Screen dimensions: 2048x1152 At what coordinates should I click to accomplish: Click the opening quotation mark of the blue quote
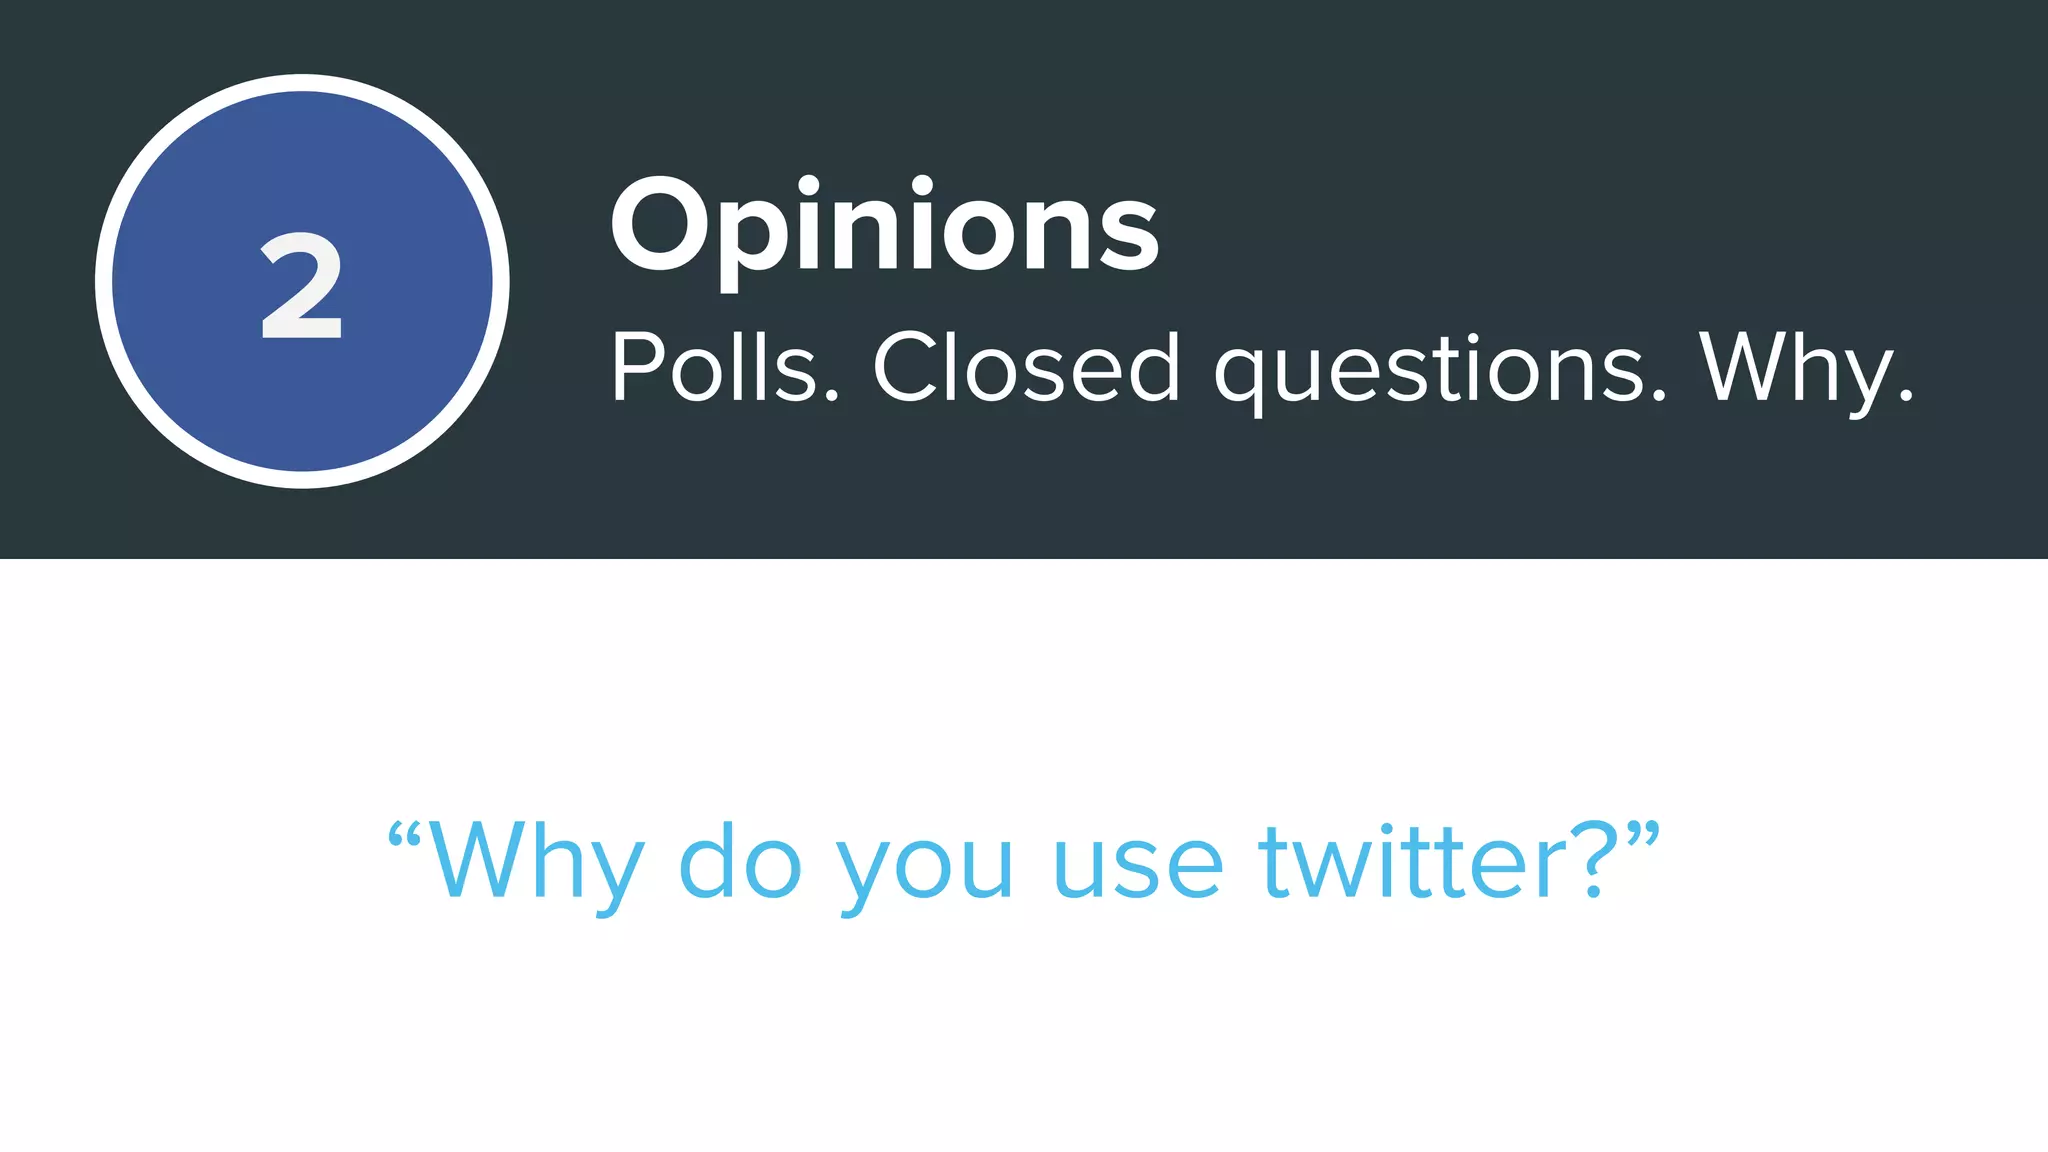[x=404, y=834]
